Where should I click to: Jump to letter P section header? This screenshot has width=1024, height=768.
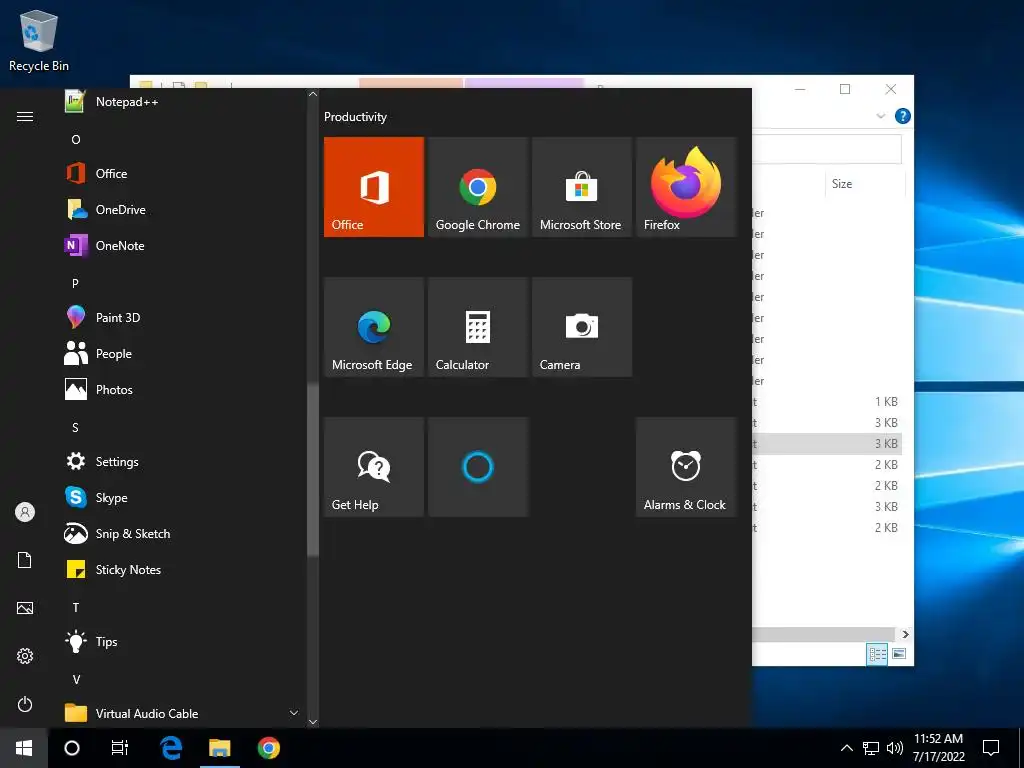[x=76, y=283]
